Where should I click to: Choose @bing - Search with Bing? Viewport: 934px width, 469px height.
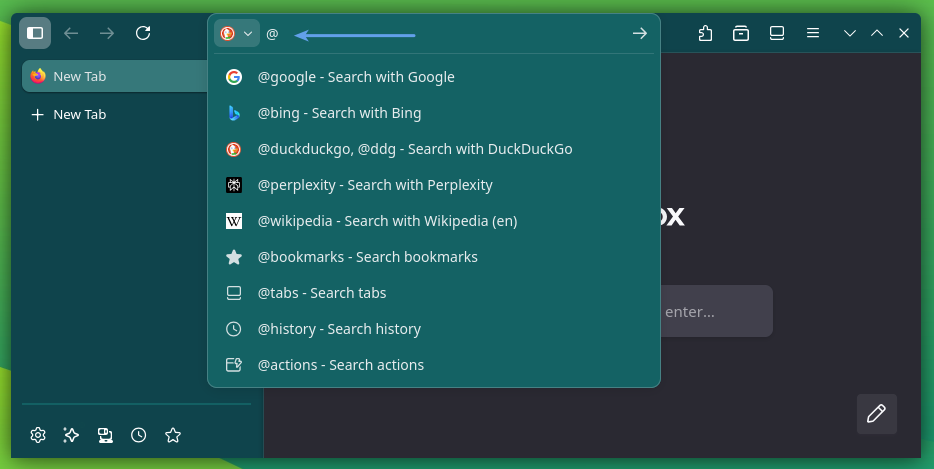[x=339, y=113]
